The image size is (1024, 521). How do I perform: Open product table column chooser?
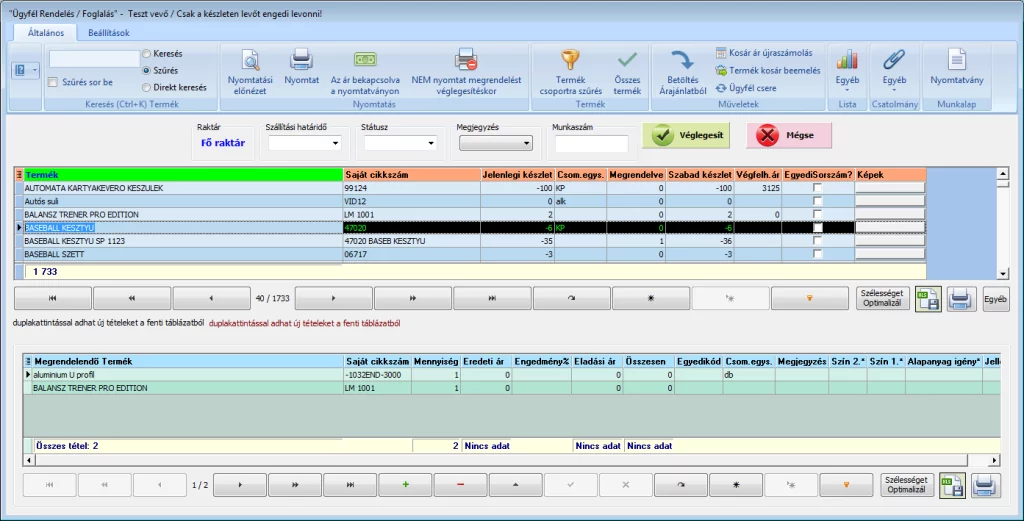coord(19,174)
